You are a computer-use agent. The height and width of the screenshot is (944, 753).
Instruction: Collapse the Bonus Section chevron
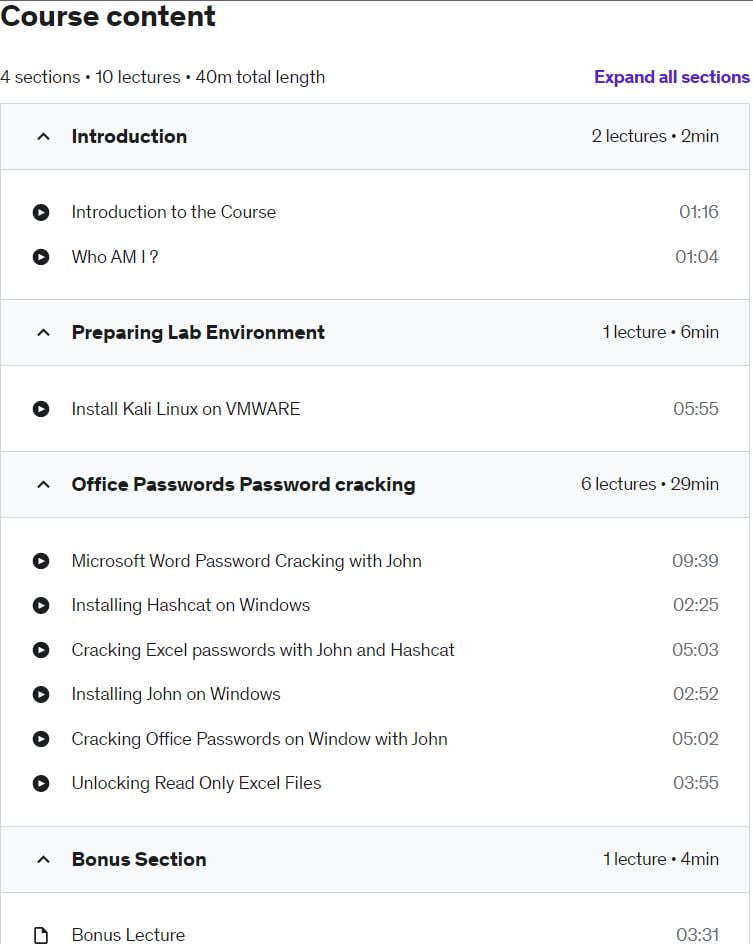pyautogui.click(x=43, y=860)
